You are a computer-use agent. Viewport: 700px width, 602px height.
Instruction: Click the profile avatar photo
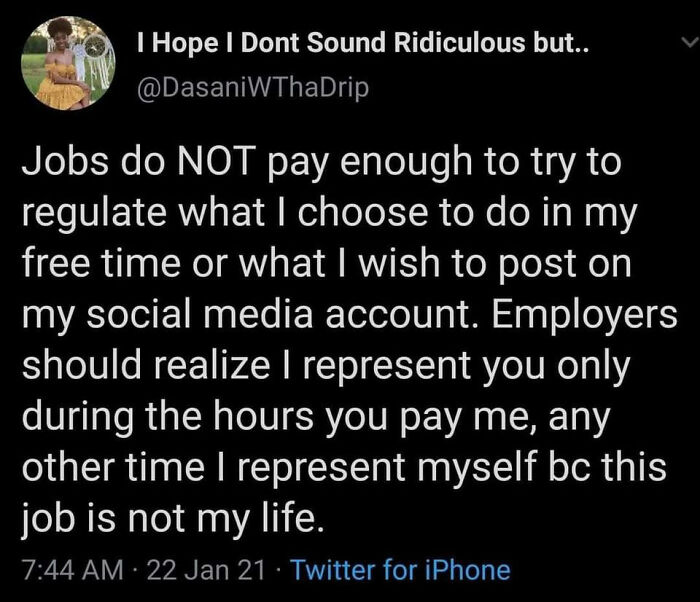tap(68, 66)
